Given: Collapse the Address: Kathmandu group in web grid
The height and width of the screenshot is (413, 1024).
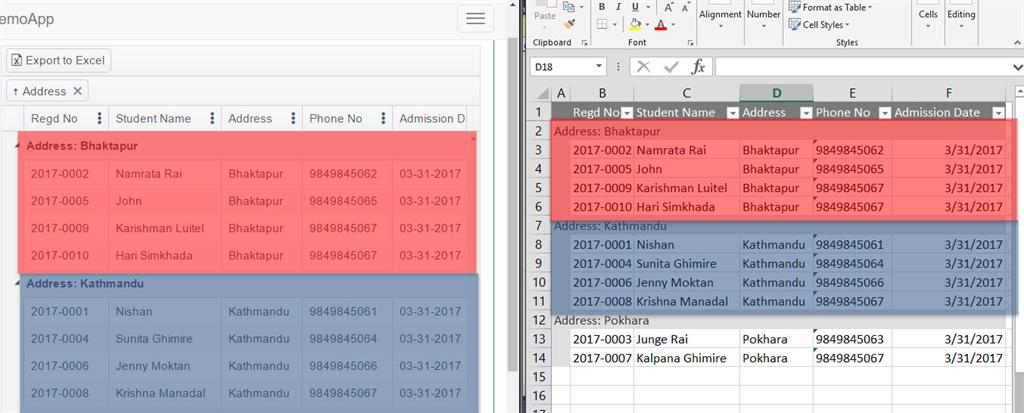Looking at the screenshot, I should pos(17,282).
